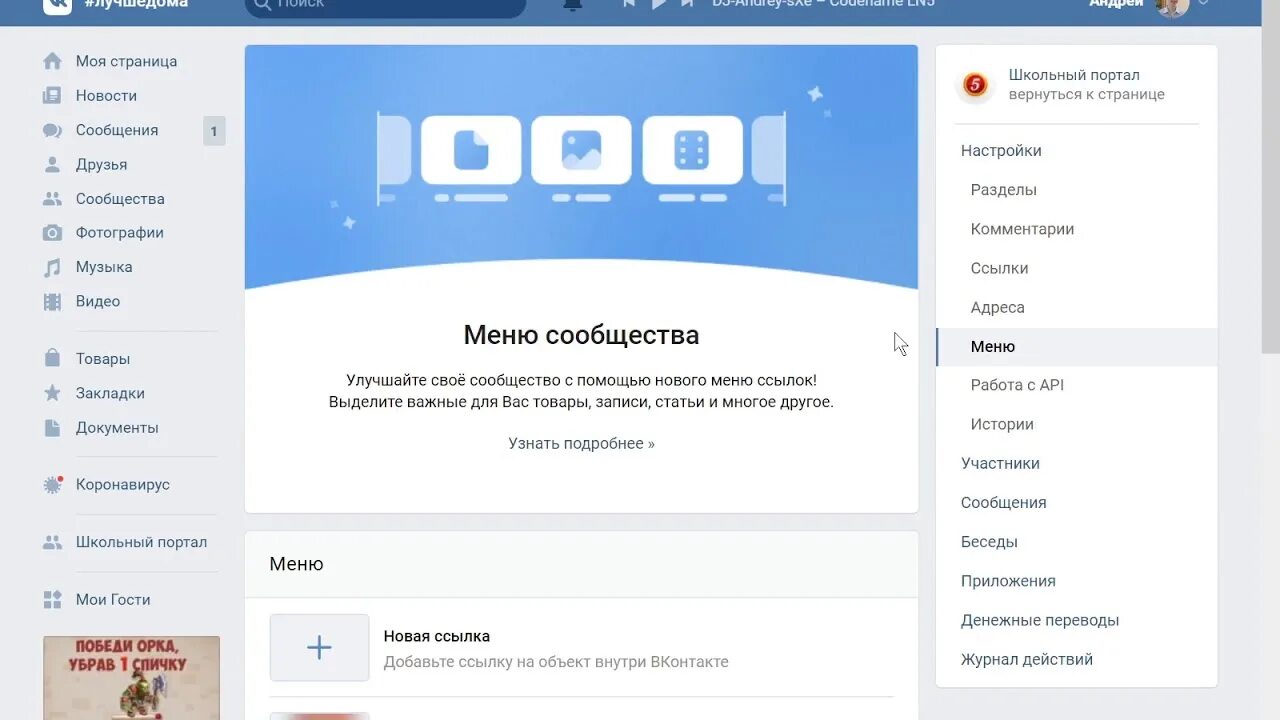The width and height of the screenshot is (1280, 720).
Task: Click the Меню сообщества banner image
Action: pyautogui.click(x=581, y=167)
